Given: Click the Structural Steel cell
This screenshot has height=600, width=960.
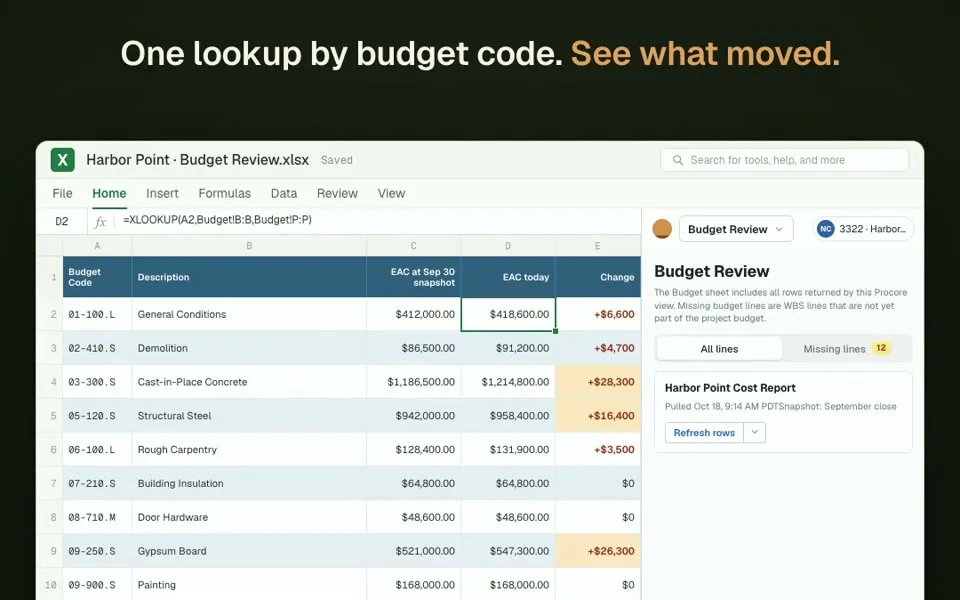Looking at the screenshot, I should tap(249, 416).
